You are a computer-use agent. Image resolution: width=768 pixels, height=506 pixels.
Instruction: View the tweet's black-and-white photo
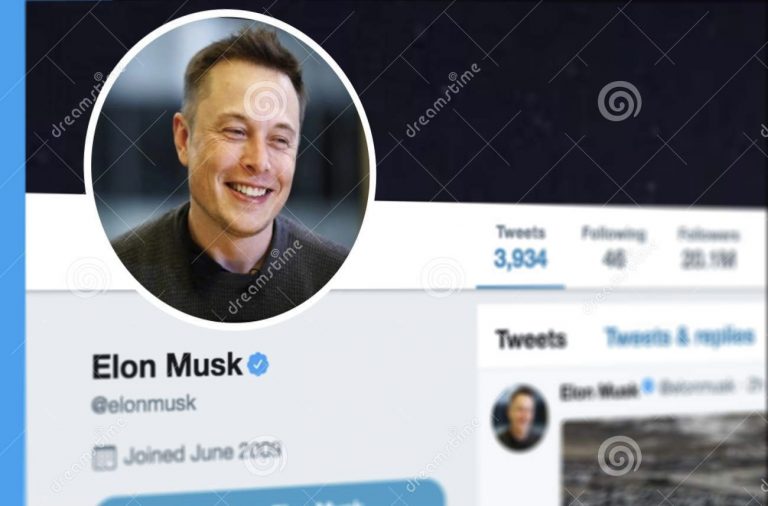665,460
